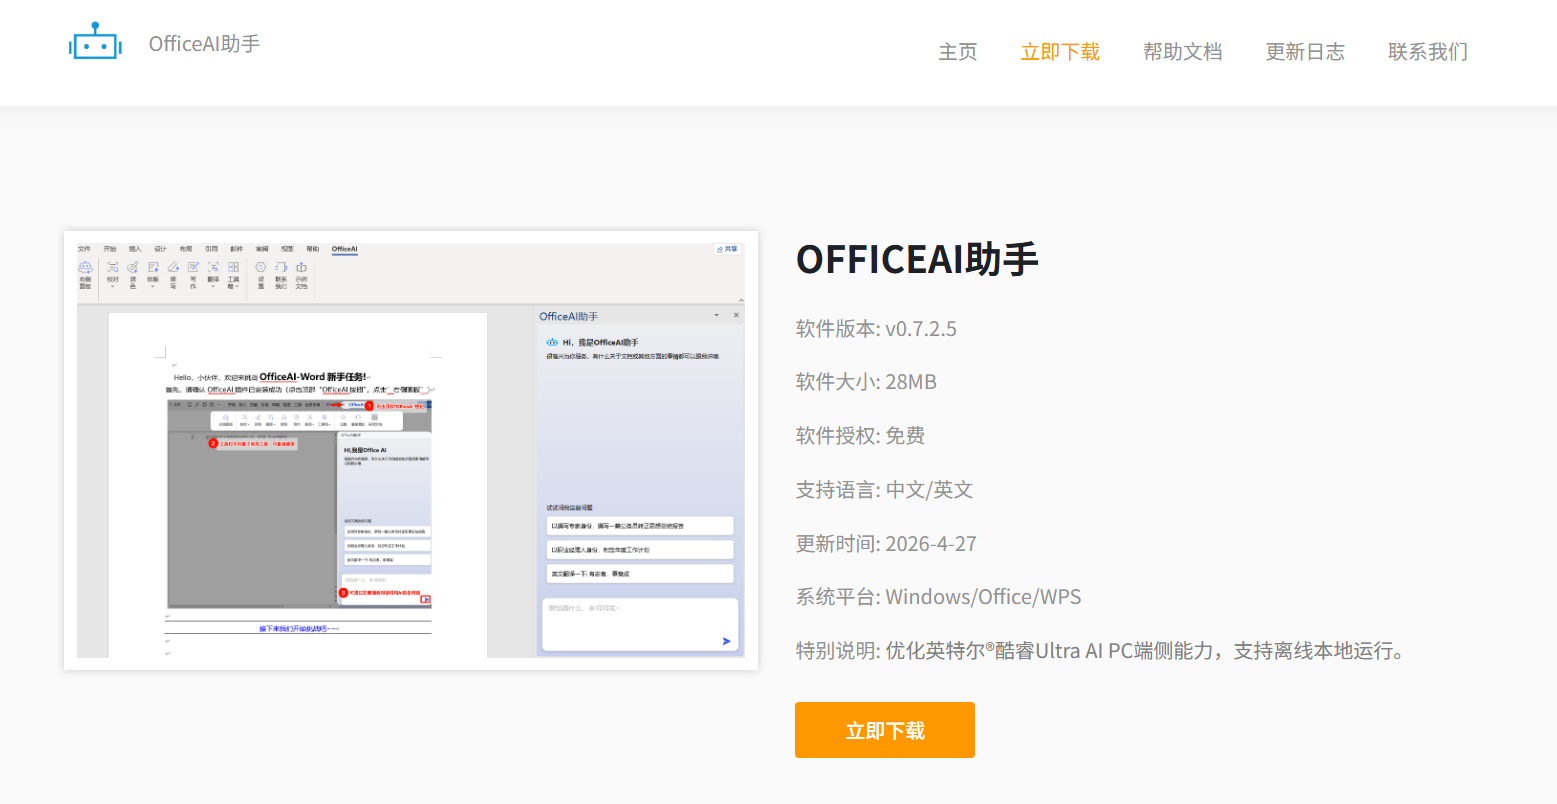Click the OfficeAI助手 brand name in header
Screen dimensions: 1557x804
[x=204, y=44]
